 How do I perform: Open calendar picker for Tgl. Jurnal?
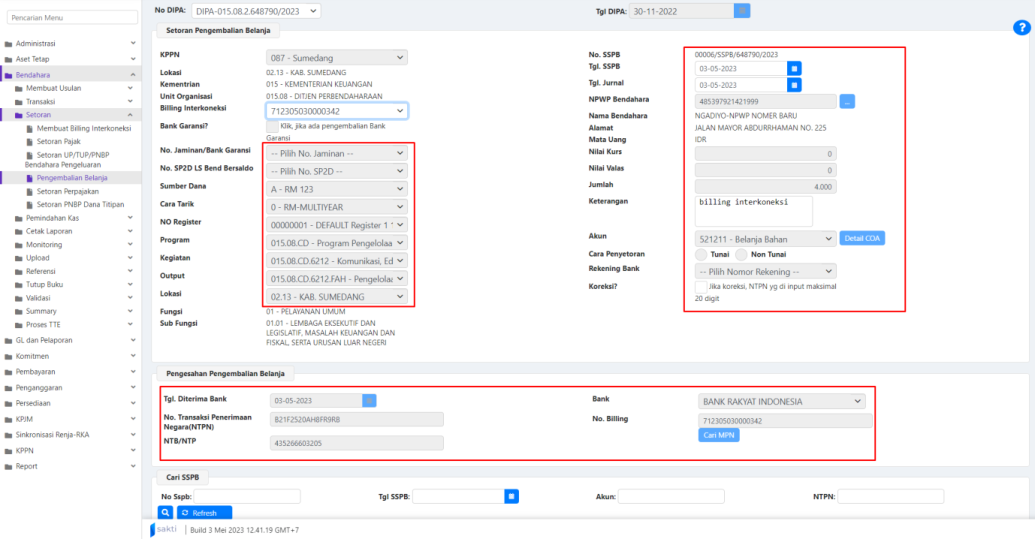click(x=793, y=85)
